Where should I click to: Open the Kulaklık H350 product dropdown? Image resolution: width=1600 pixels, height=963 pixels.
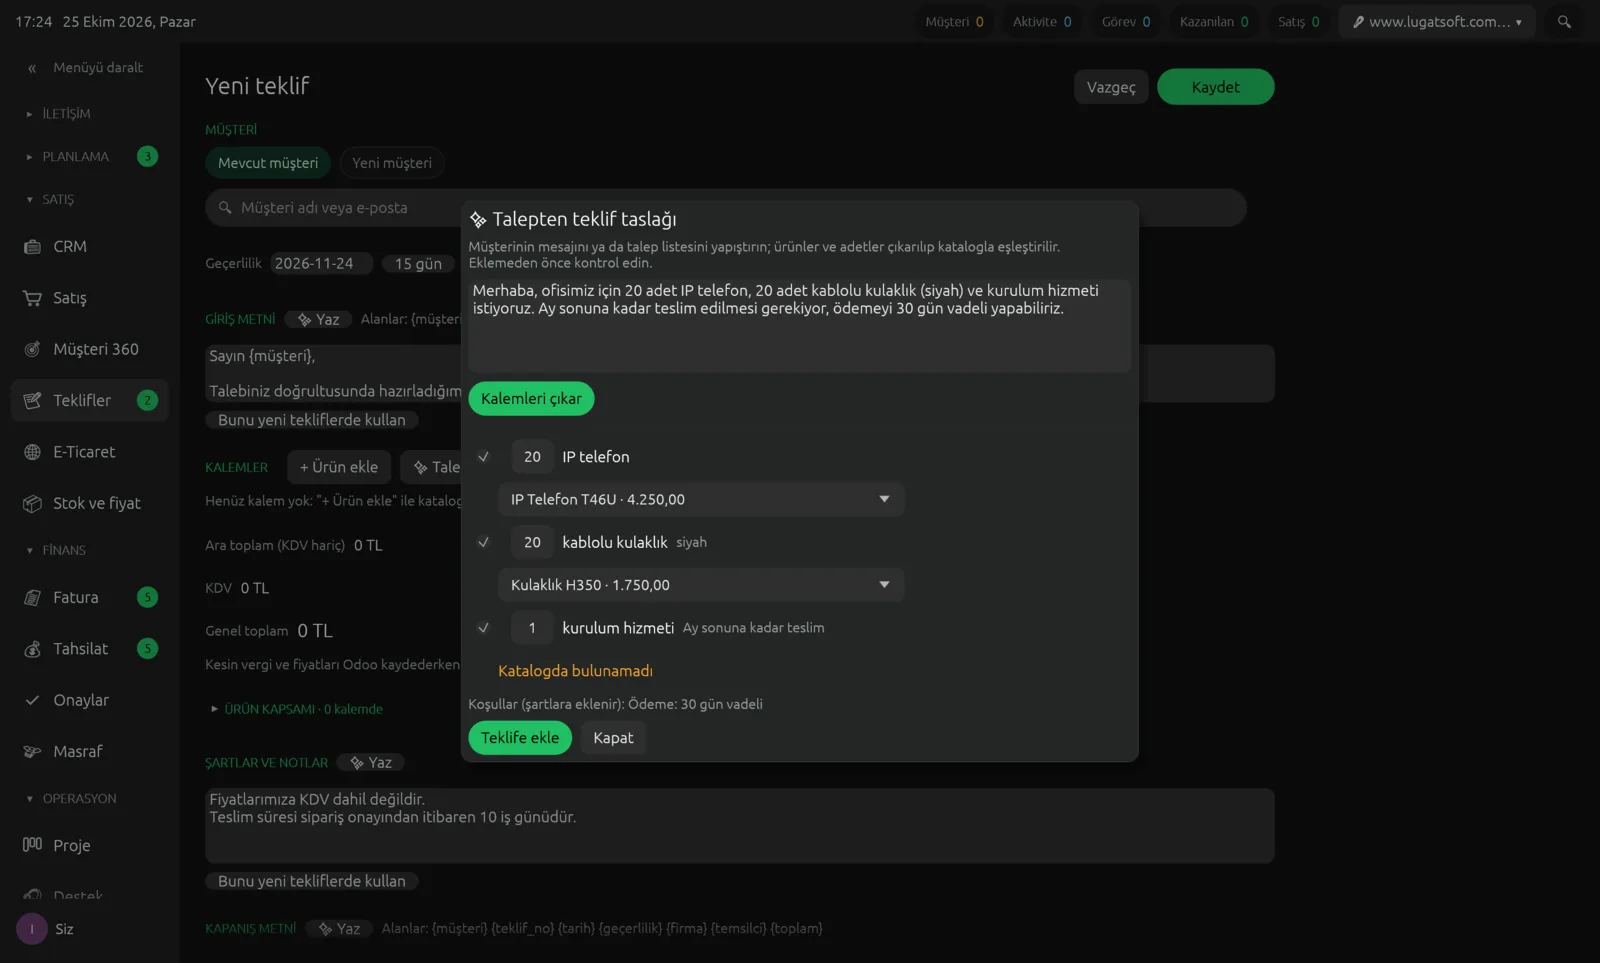pyautogui.click(x=701, y=585)
